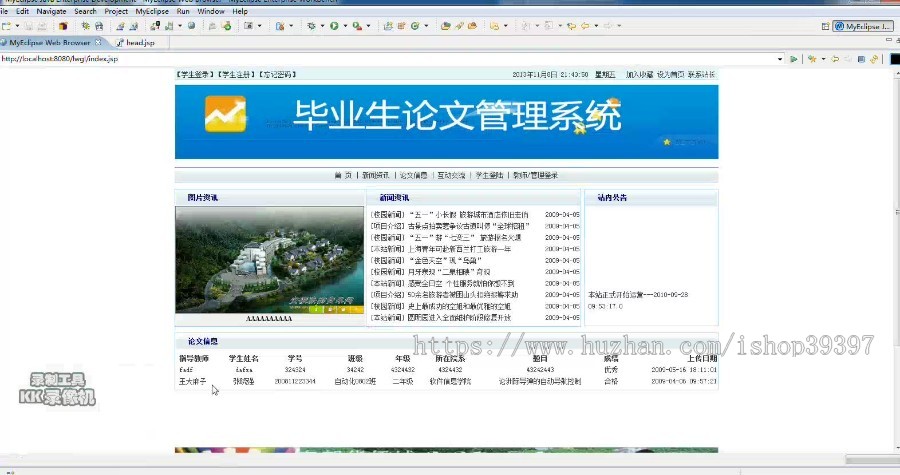Click the thesis row for teacher 王大锤子

point(447,381)
